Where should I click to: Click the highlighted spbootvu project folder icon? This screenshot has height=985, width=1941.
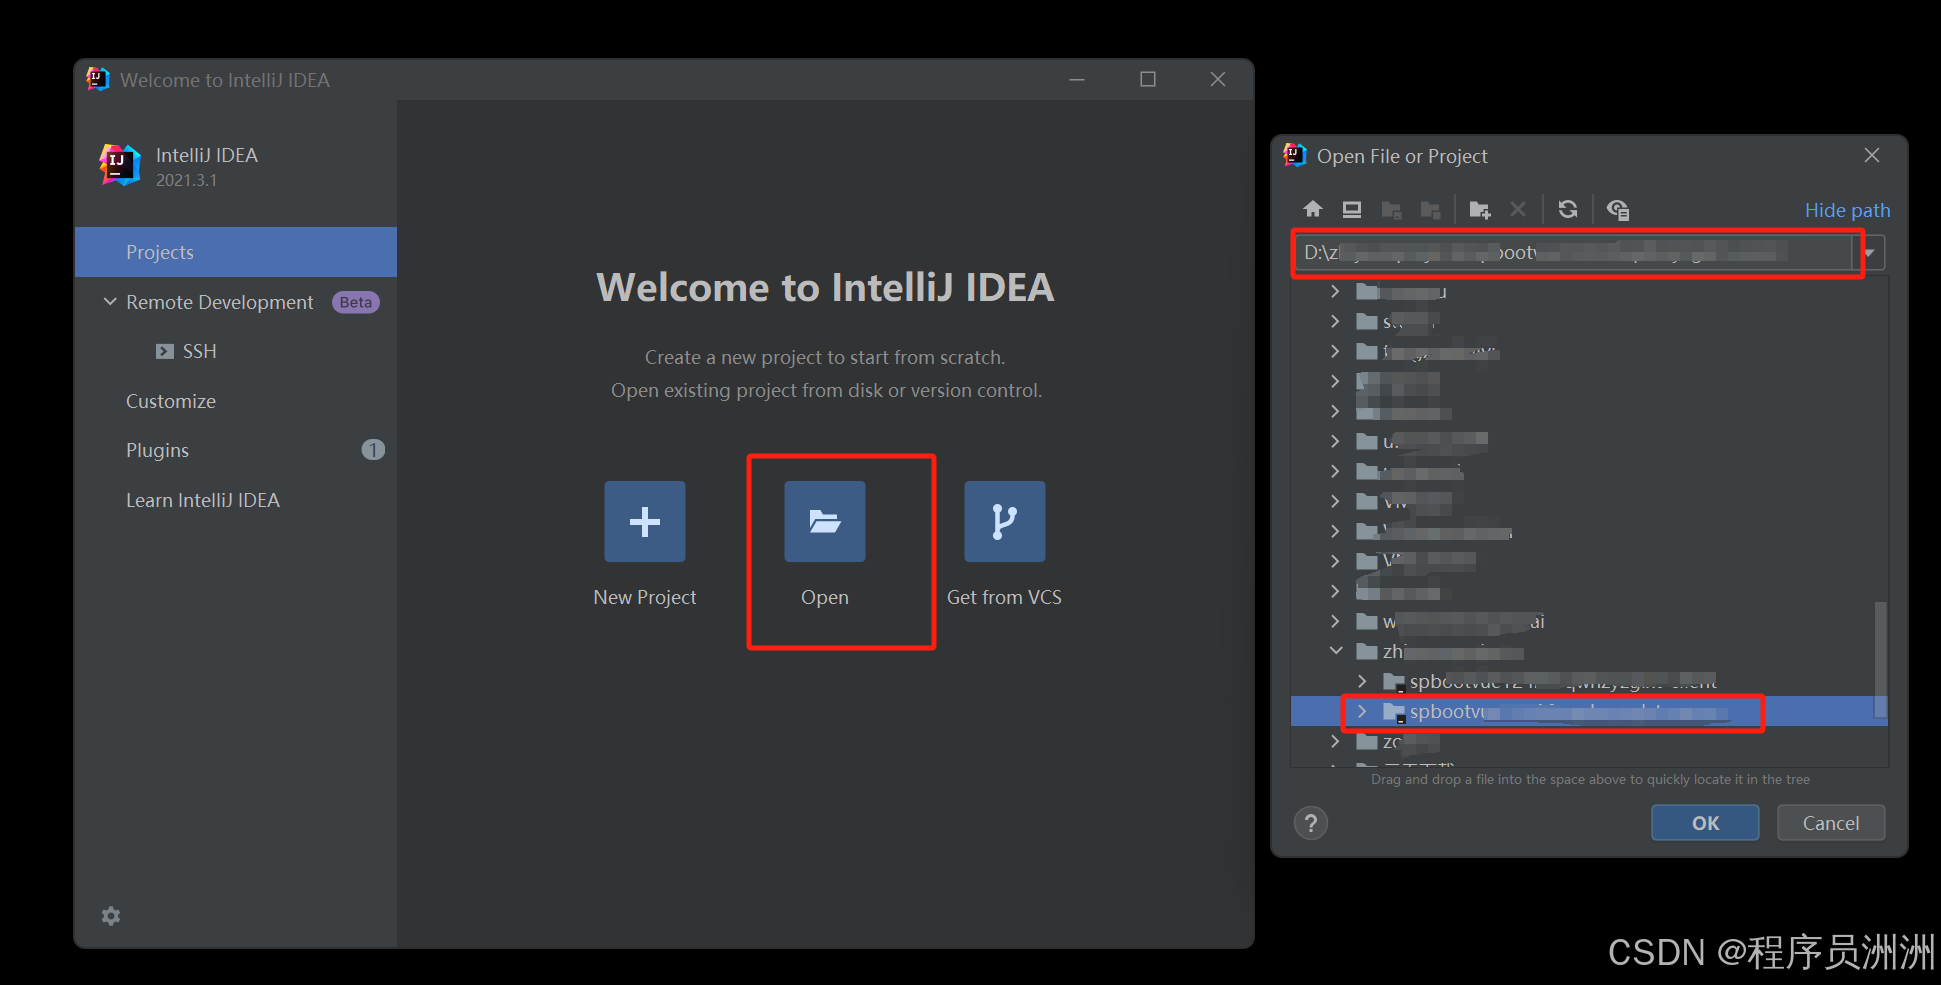click(1394, 712)
